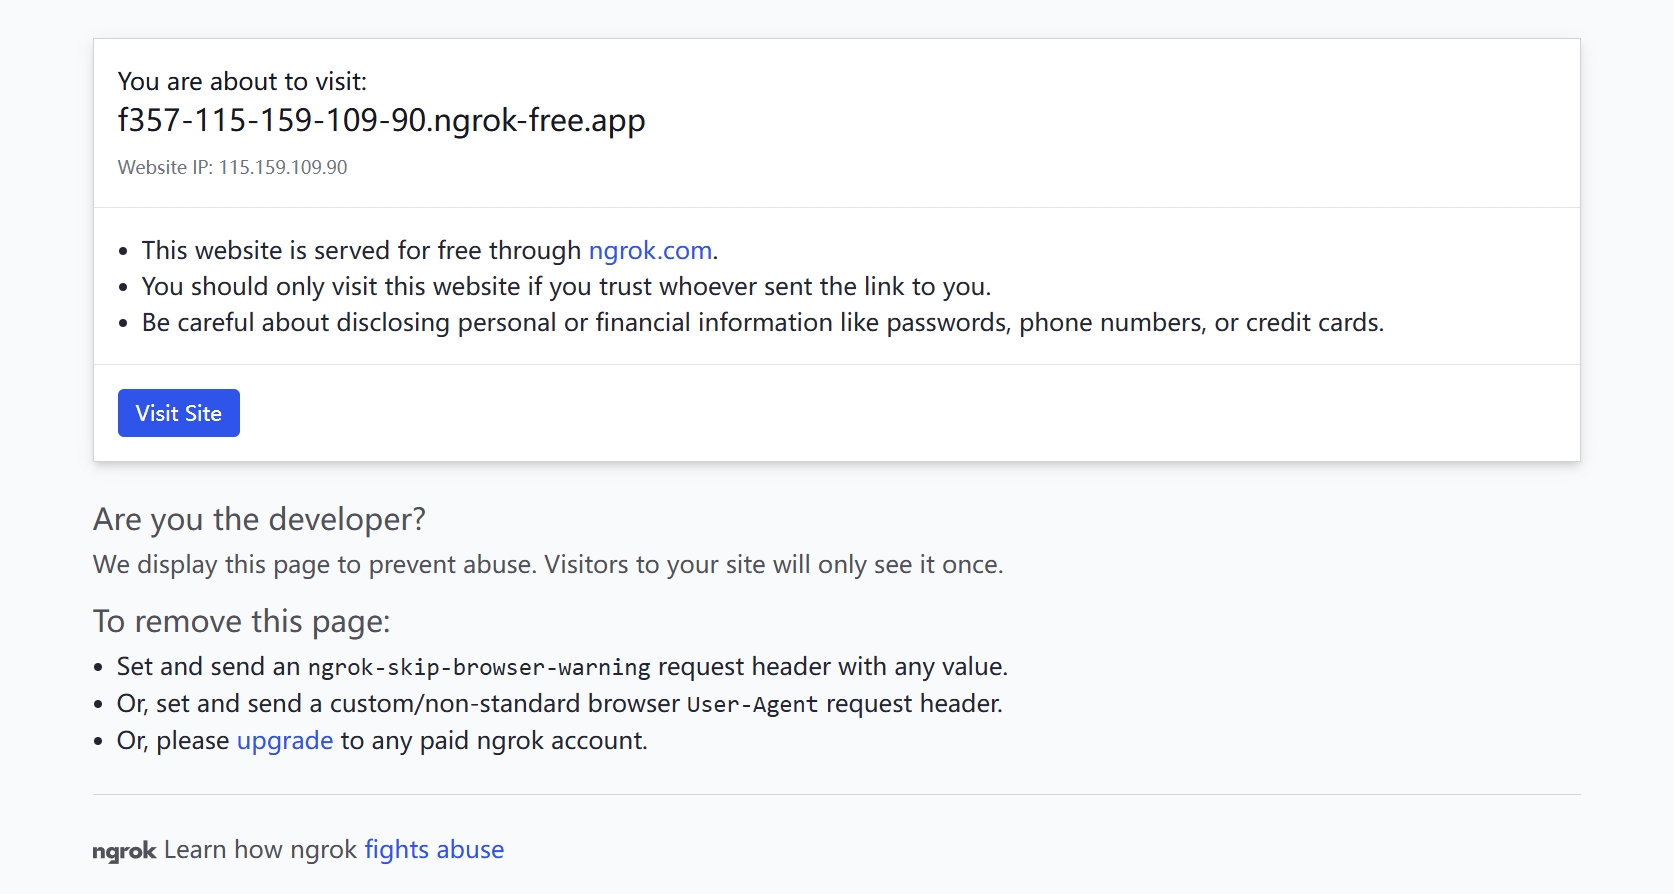Click the 'to any paid ngrok account' text

click(494, 741)
